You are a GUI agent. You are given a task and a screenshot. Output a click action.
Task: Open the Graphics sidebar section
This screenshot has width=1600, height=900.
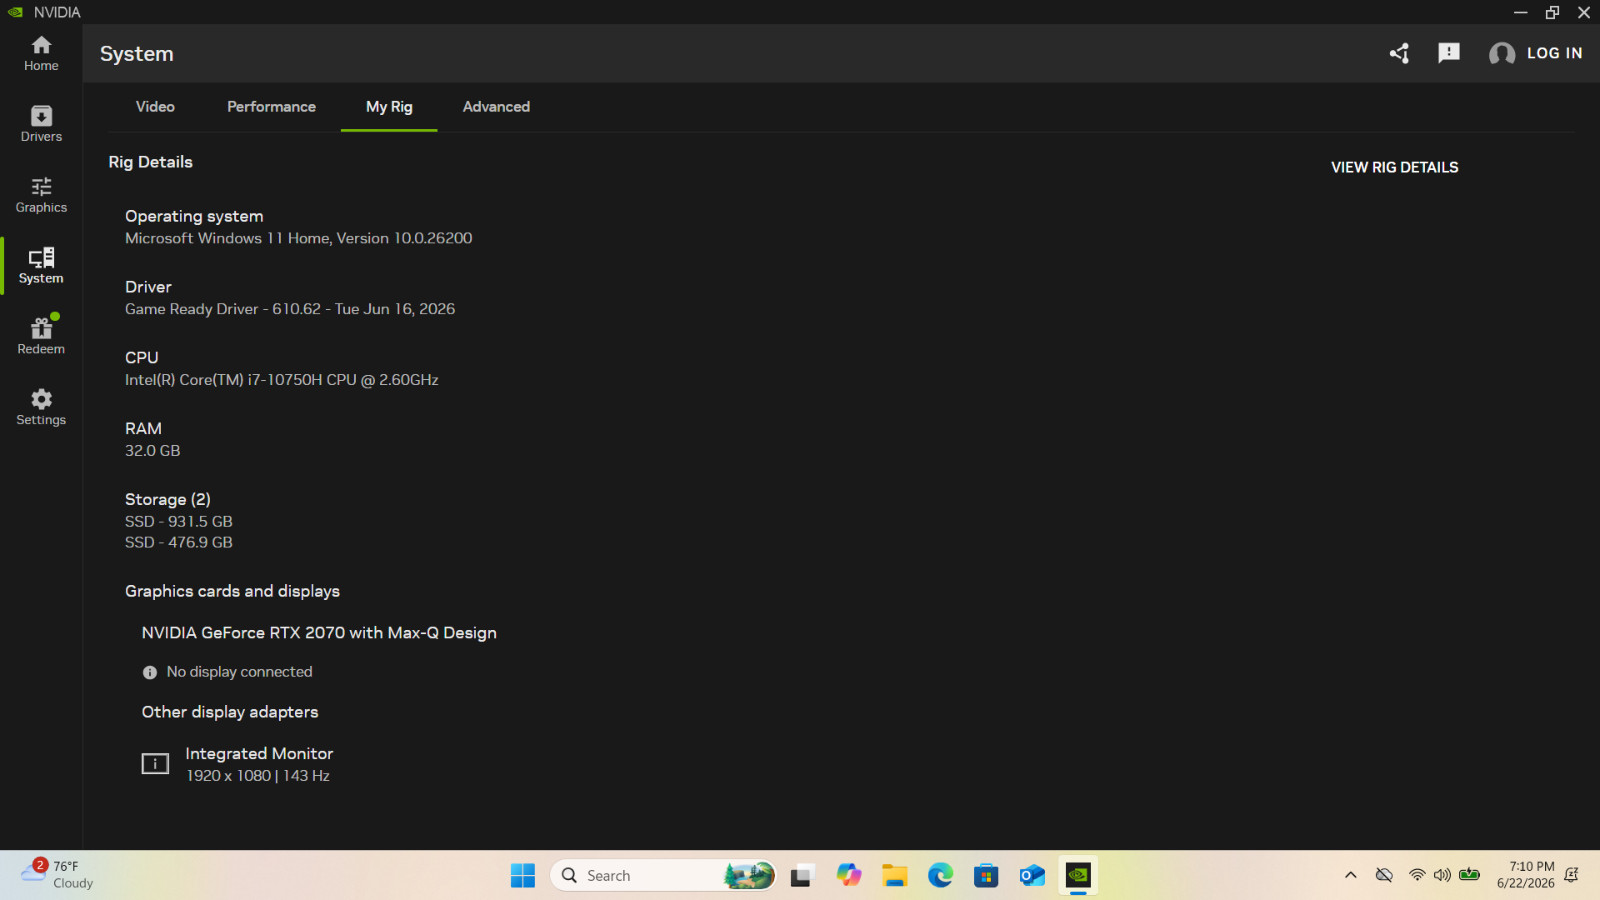[41, 195]
